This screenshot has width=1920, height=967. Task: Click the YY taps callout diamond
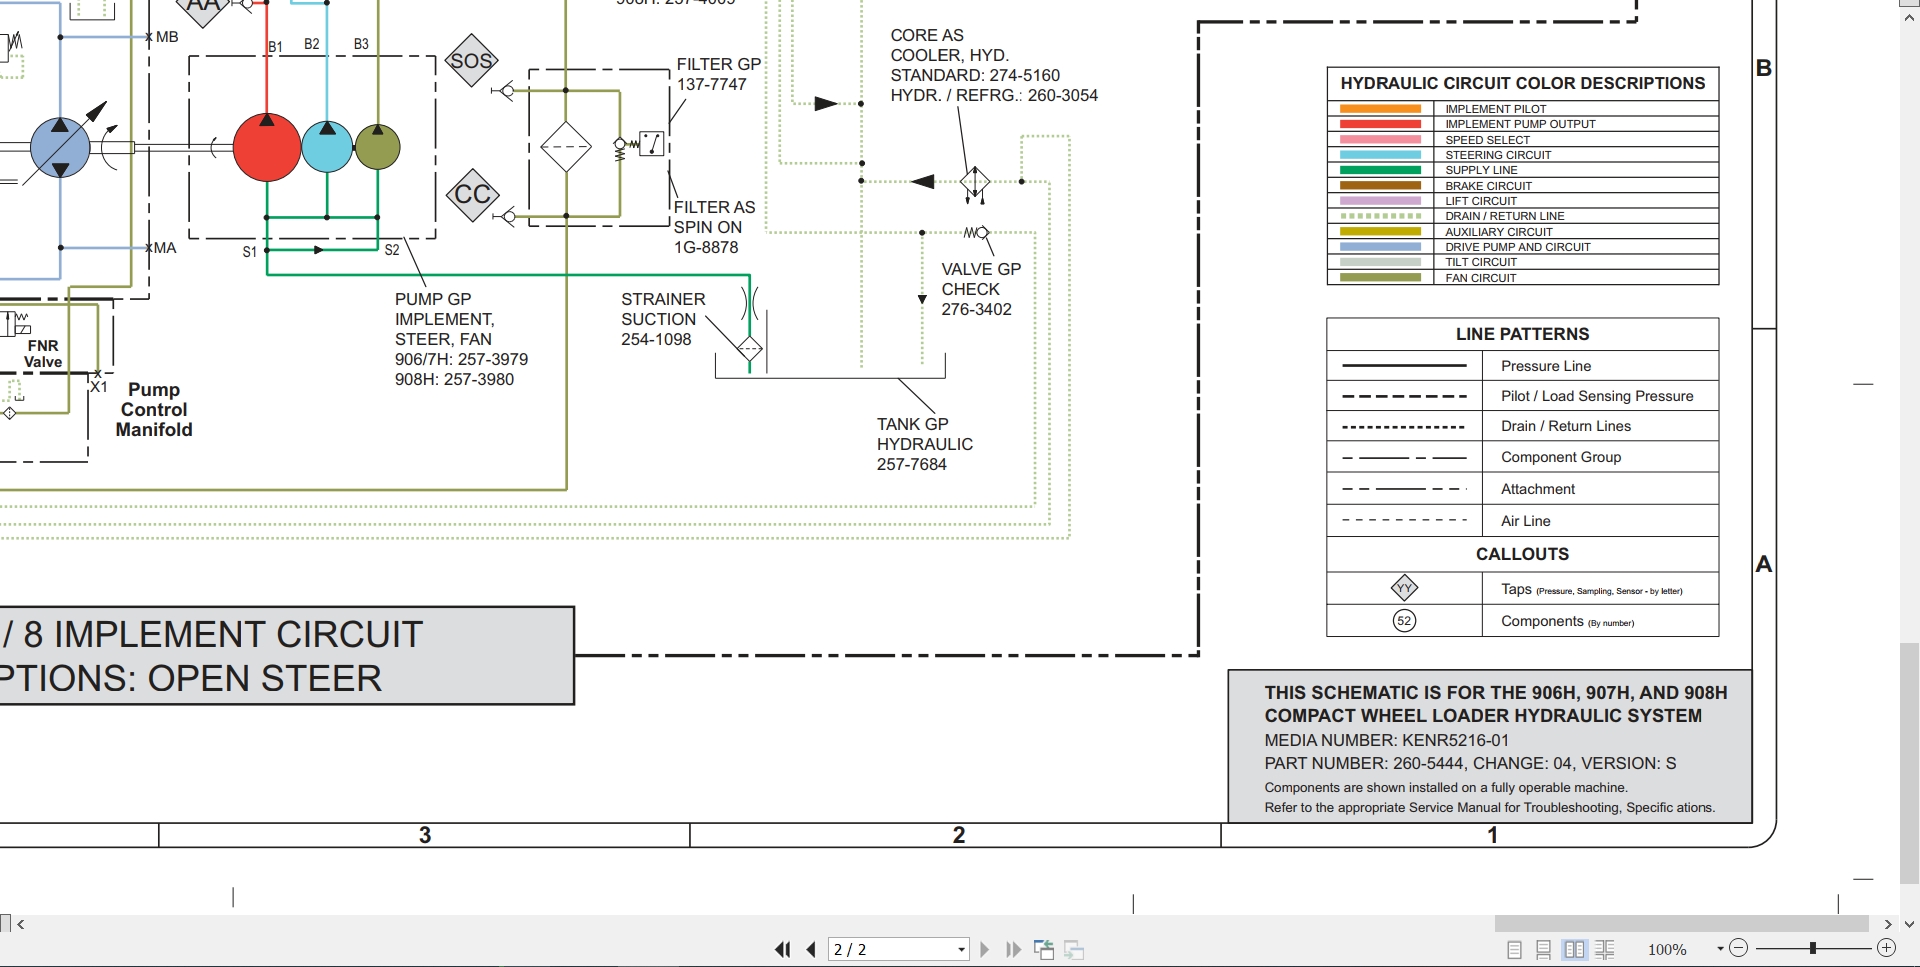1404,588
